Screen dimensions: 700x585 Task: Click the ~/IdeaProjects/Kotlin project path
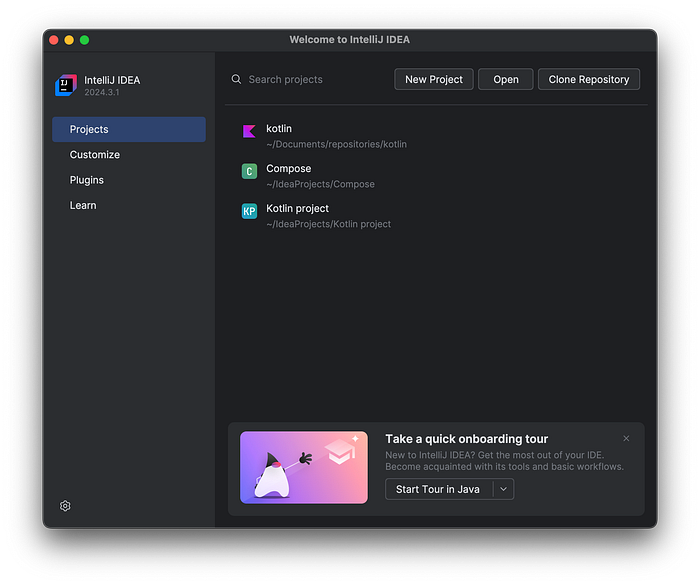(328, 224)
